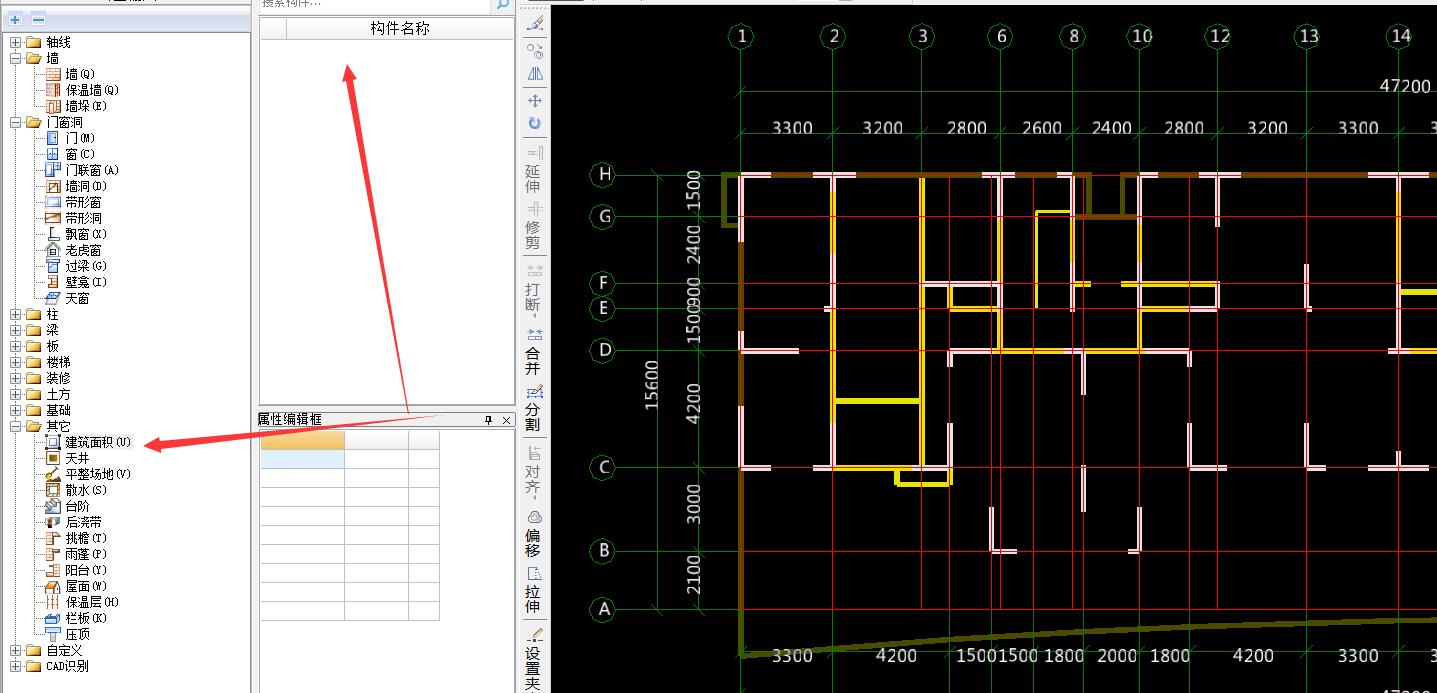Click the move tool icon

534,101
